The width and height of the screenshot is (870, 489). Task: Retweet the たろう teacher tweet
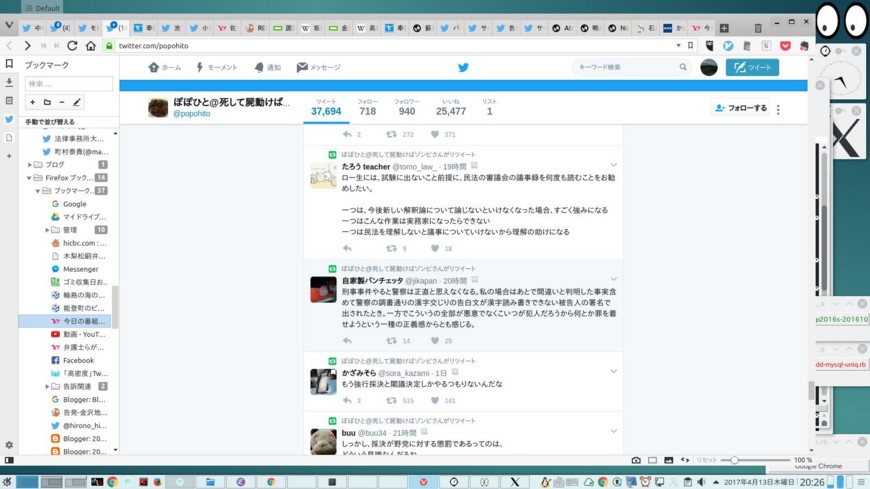point(391,248)
